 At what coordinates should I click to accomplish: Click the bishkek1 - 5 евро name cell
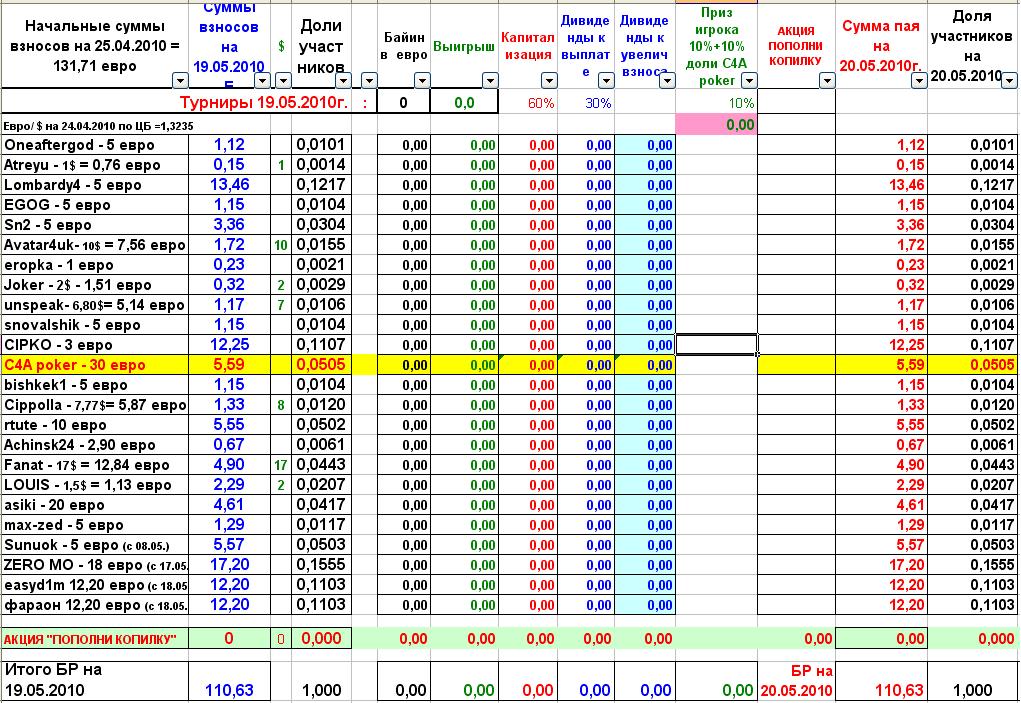tap(95, 385)
